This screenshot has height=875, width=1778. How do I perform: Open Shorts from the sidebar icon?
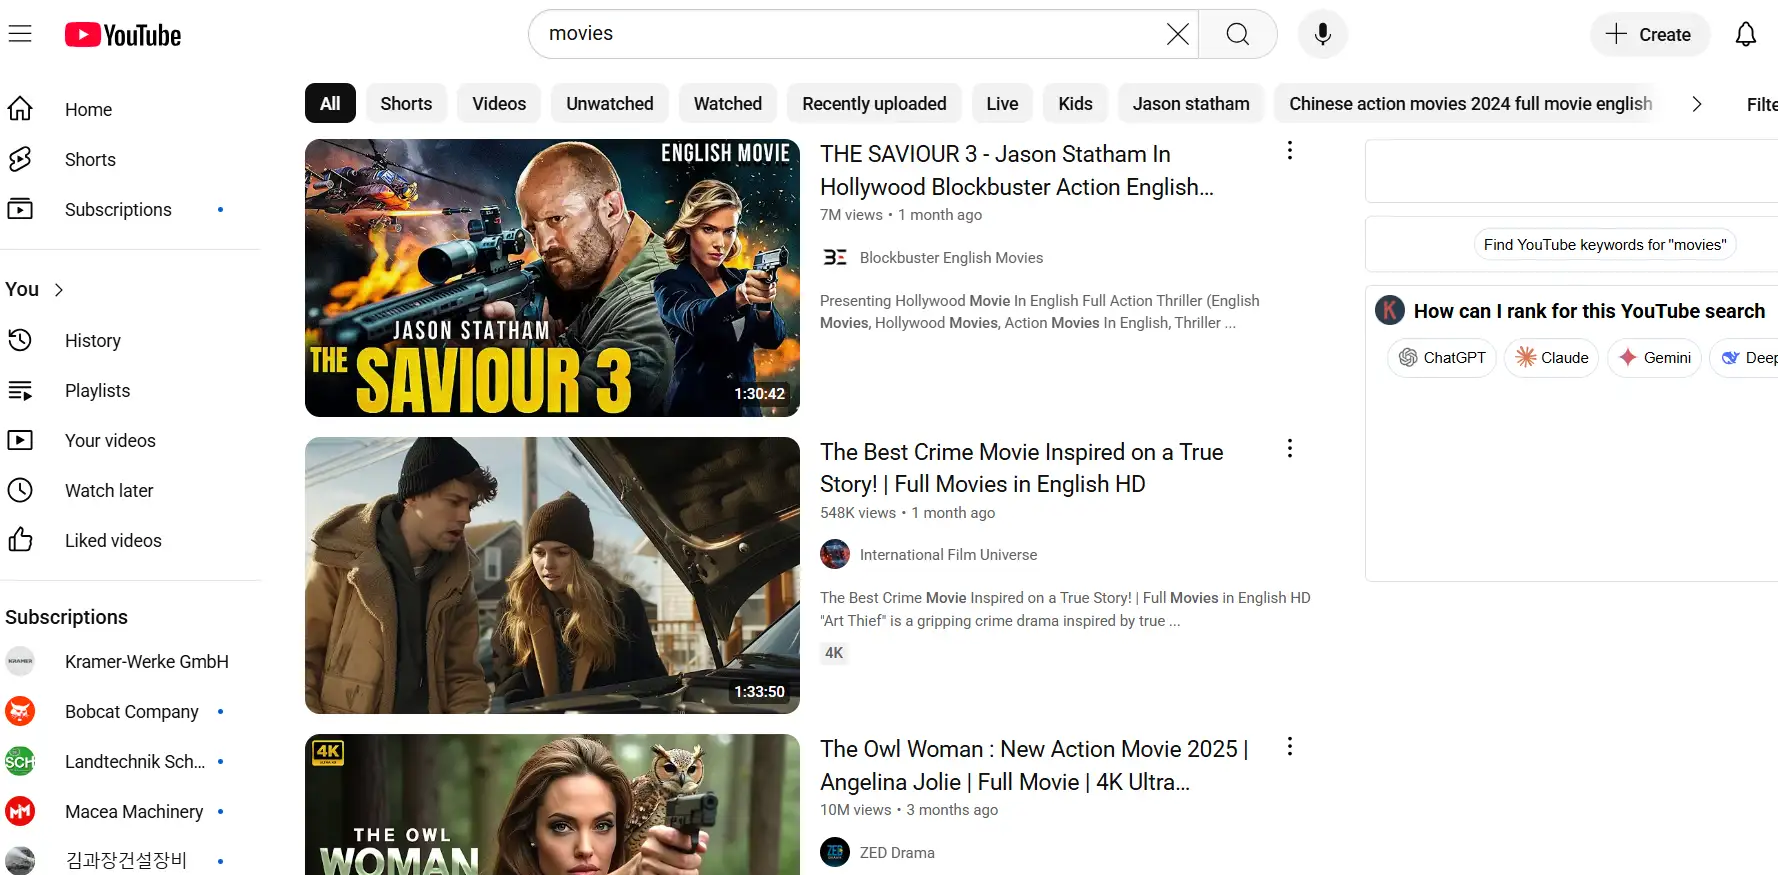(20, 159)
